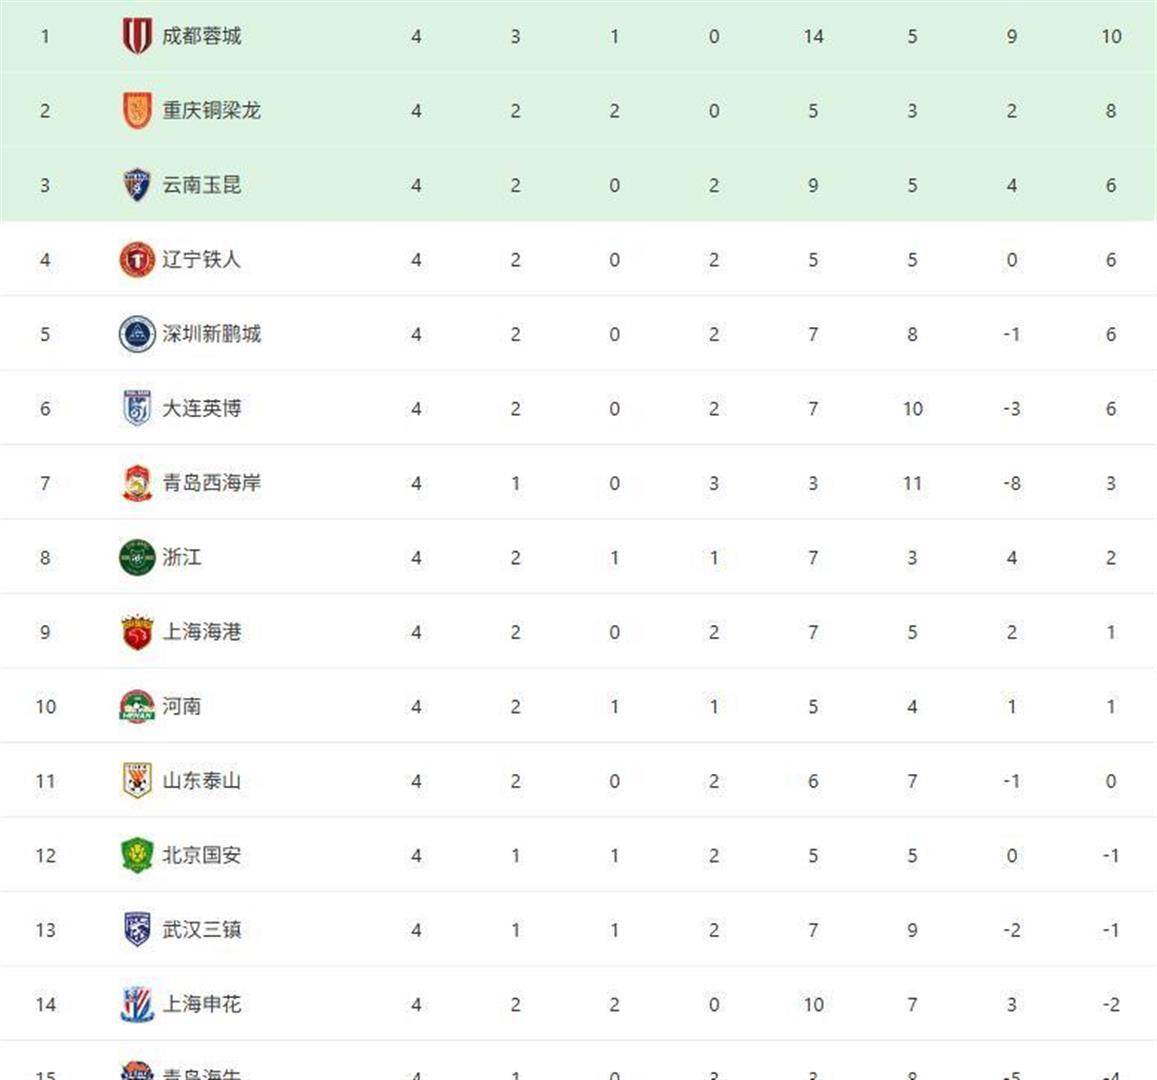1157x1080 pixels.
Task: Click the 上海申花 team name
Action: (202, 1004)
